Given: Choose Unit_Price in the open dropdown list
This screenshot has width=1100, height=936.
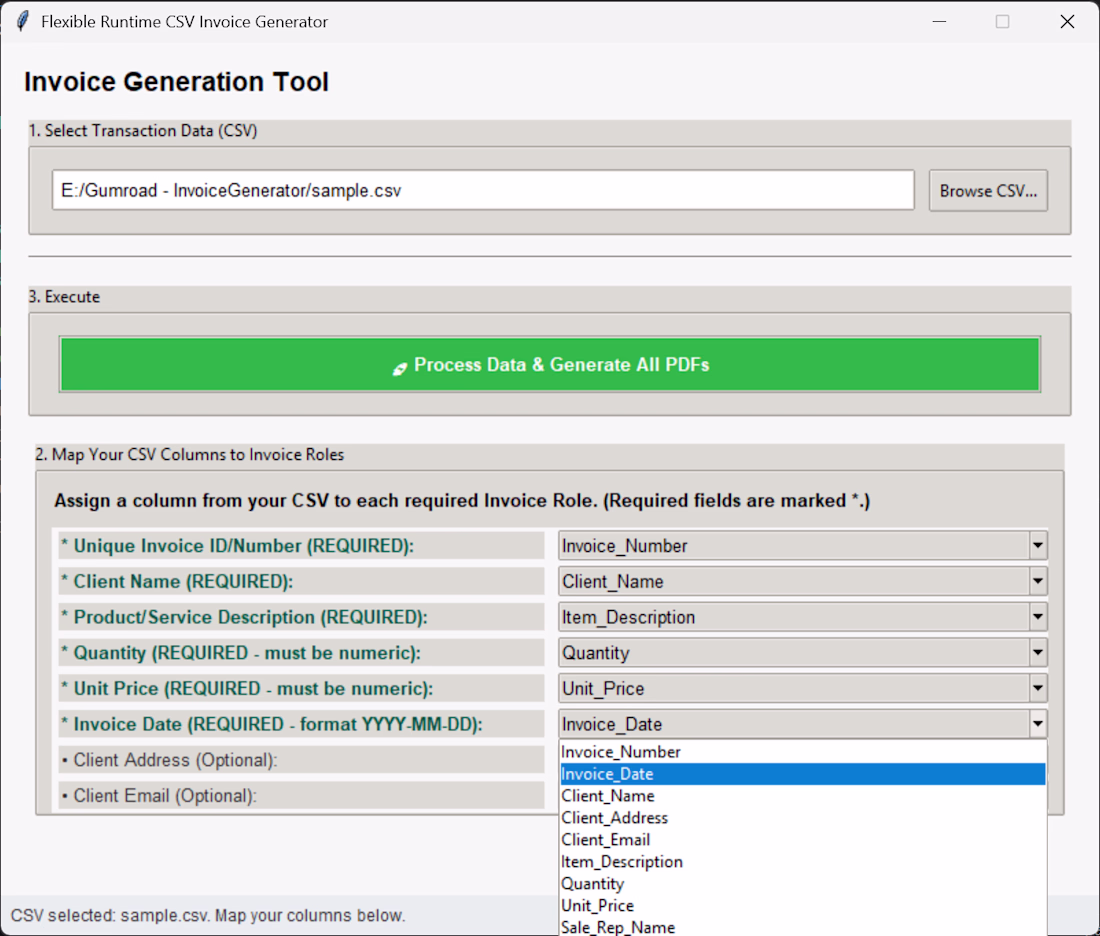Looking at the screenshot, I should click(x=803, y=906).
